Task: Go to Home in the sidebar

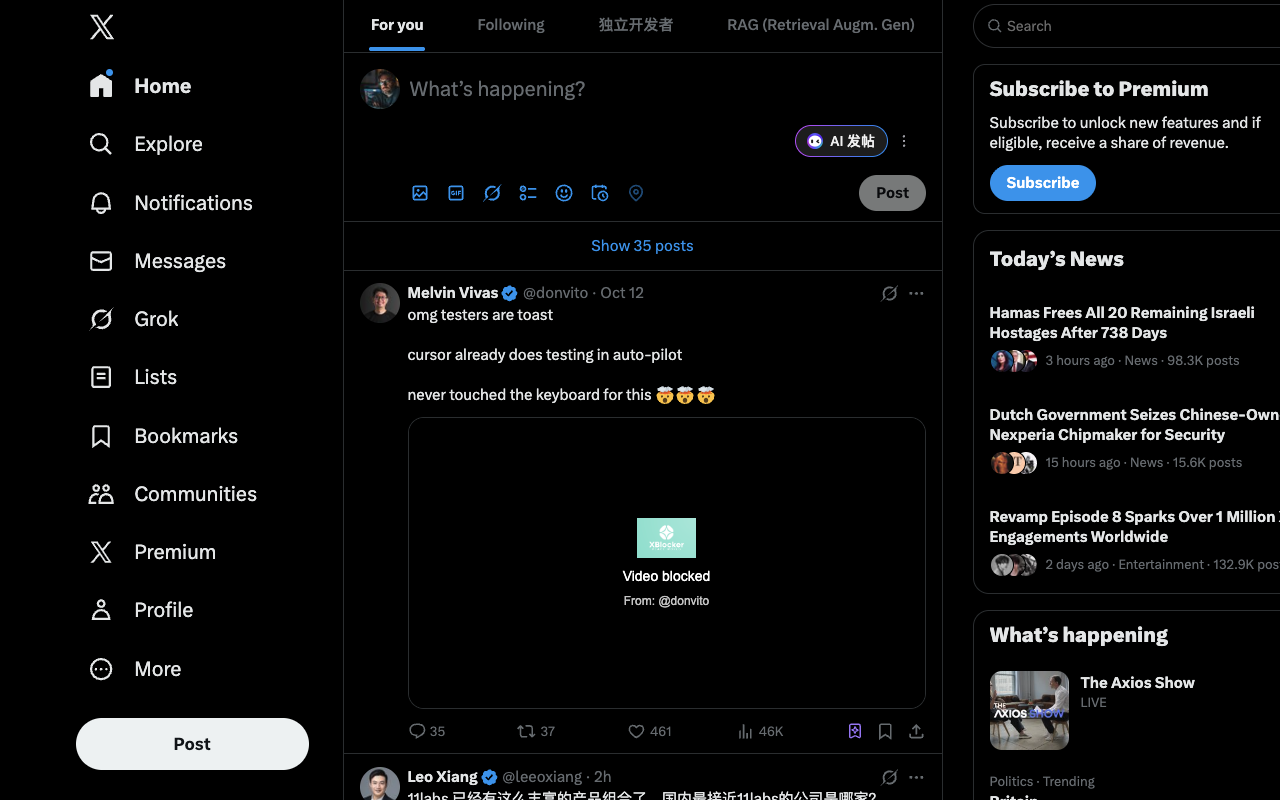Action: click(x=140, y=86)
